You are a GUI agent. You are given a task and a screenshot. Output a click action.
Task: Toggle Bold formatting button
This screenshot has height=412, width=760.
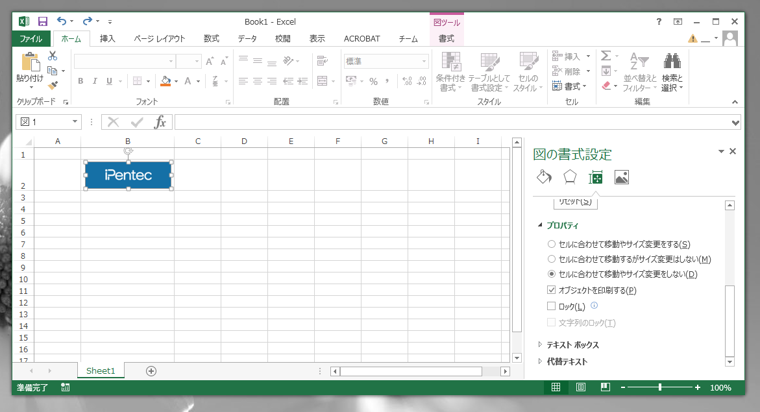tap(80, 81)
